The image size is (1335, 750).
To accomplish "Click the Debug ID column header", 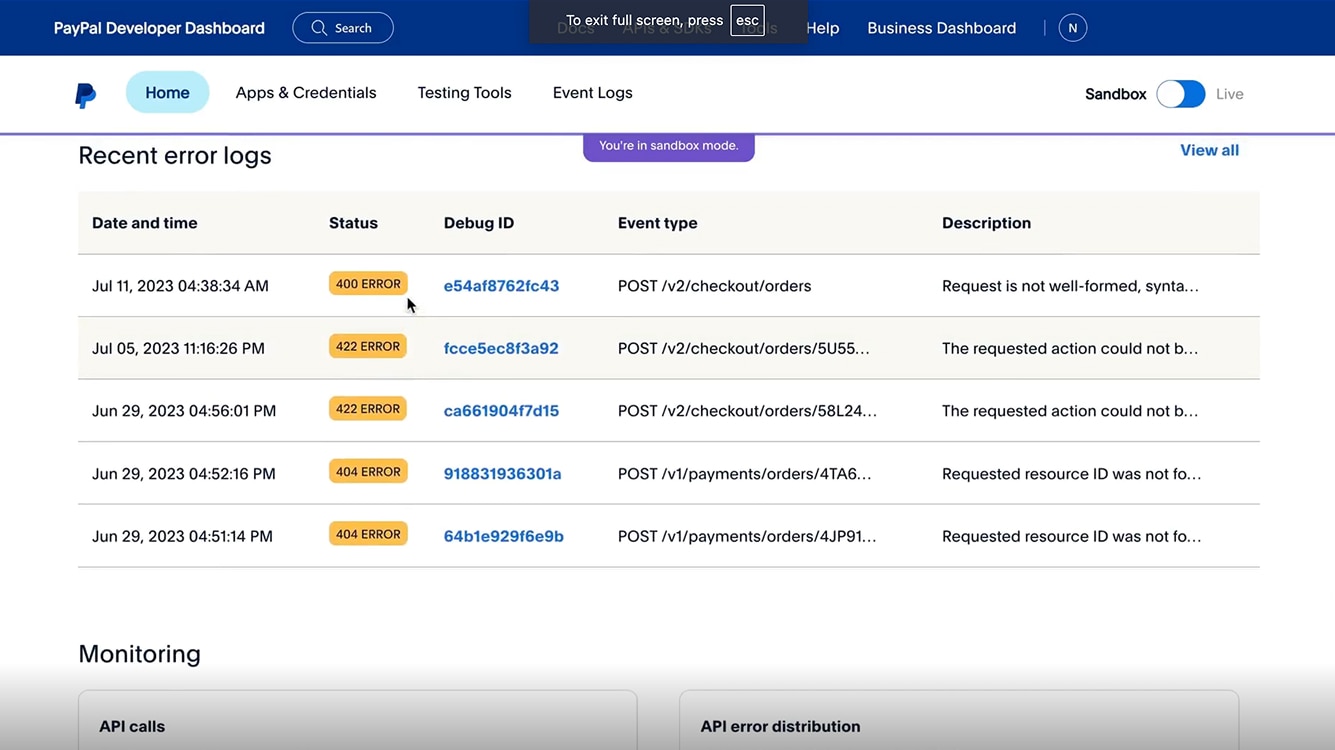I will [x=478, y=223].
